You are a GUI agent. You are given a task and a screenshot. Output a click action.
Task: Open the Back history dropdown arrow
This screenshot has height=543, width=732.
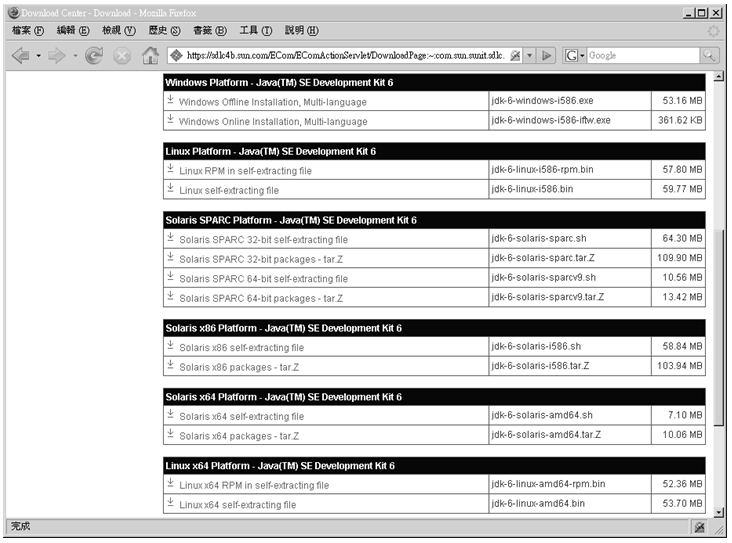tap(38, 56)
